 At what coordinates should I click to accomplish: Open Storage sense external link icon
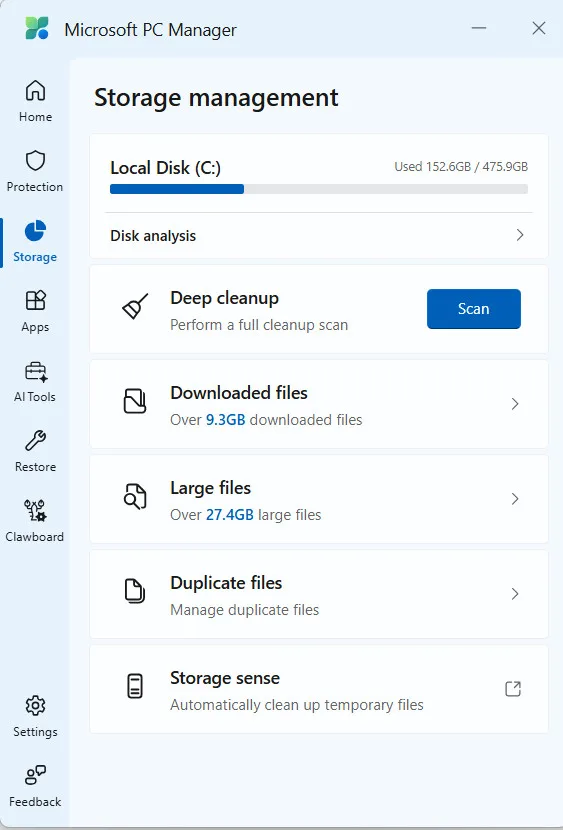pyautogui.click(x=513, y=689)
